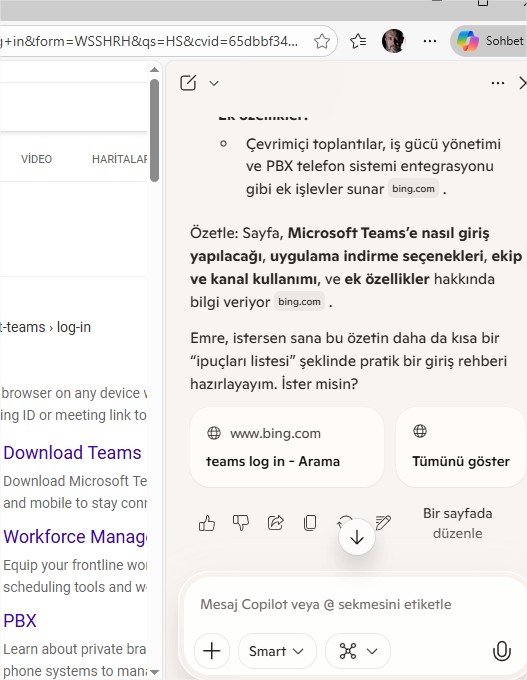Expand the dropdown next to new chat icon
Screen dimensions: 527x680
pyautogui.click(x=214, y=83)
